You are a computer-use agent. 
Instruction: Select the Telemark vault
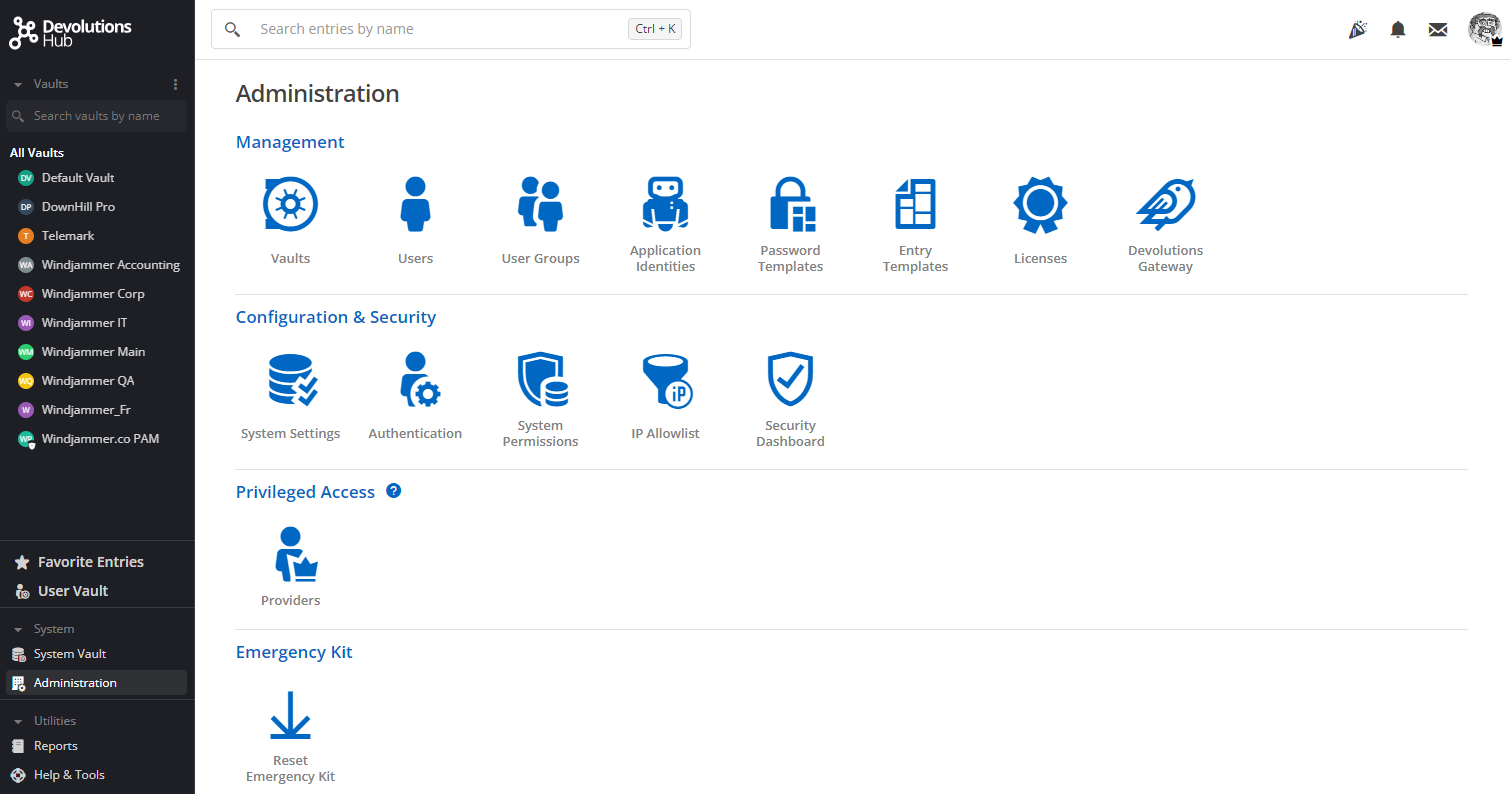click(96, 236)
